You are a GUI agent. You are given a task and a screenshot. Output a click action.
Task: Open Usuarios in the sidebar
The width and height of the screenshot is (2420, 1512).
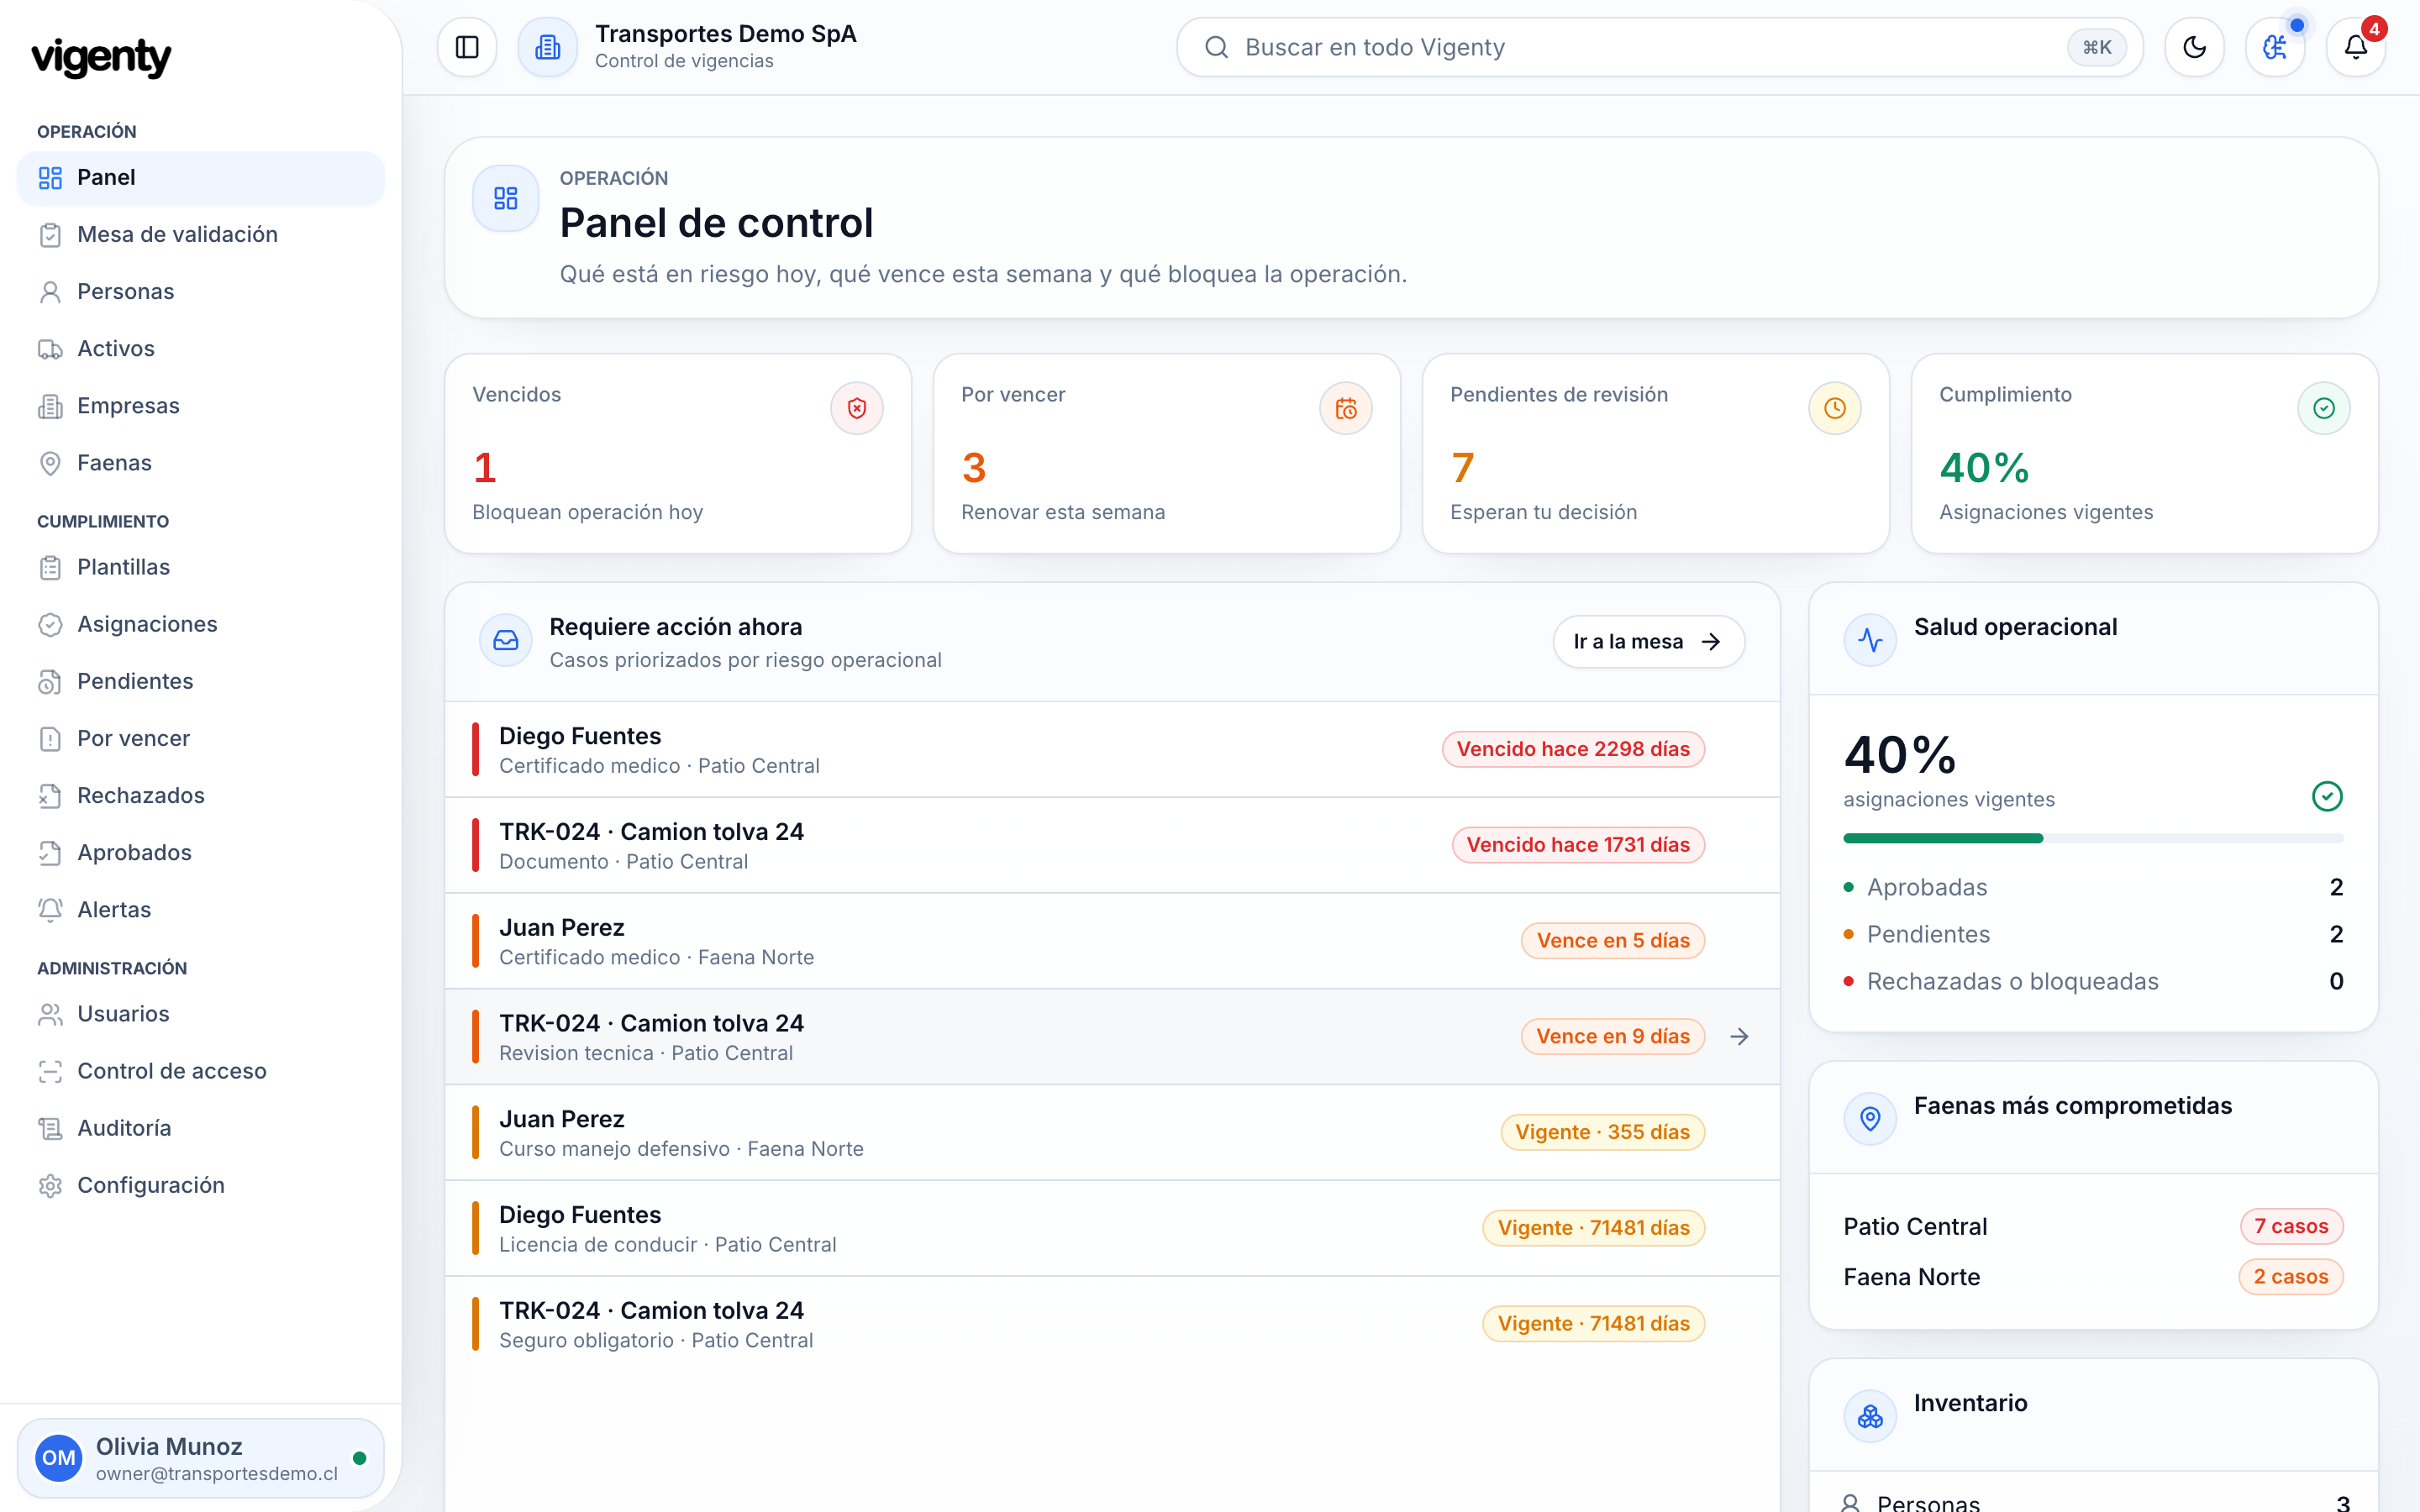pos(201,1014)
